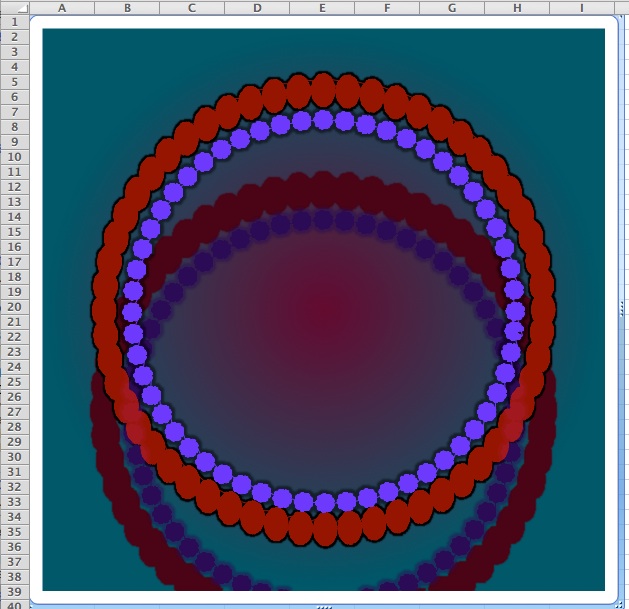Select row 16 header
The height and width of the screenshot is (609, 629).
(14, 247)
